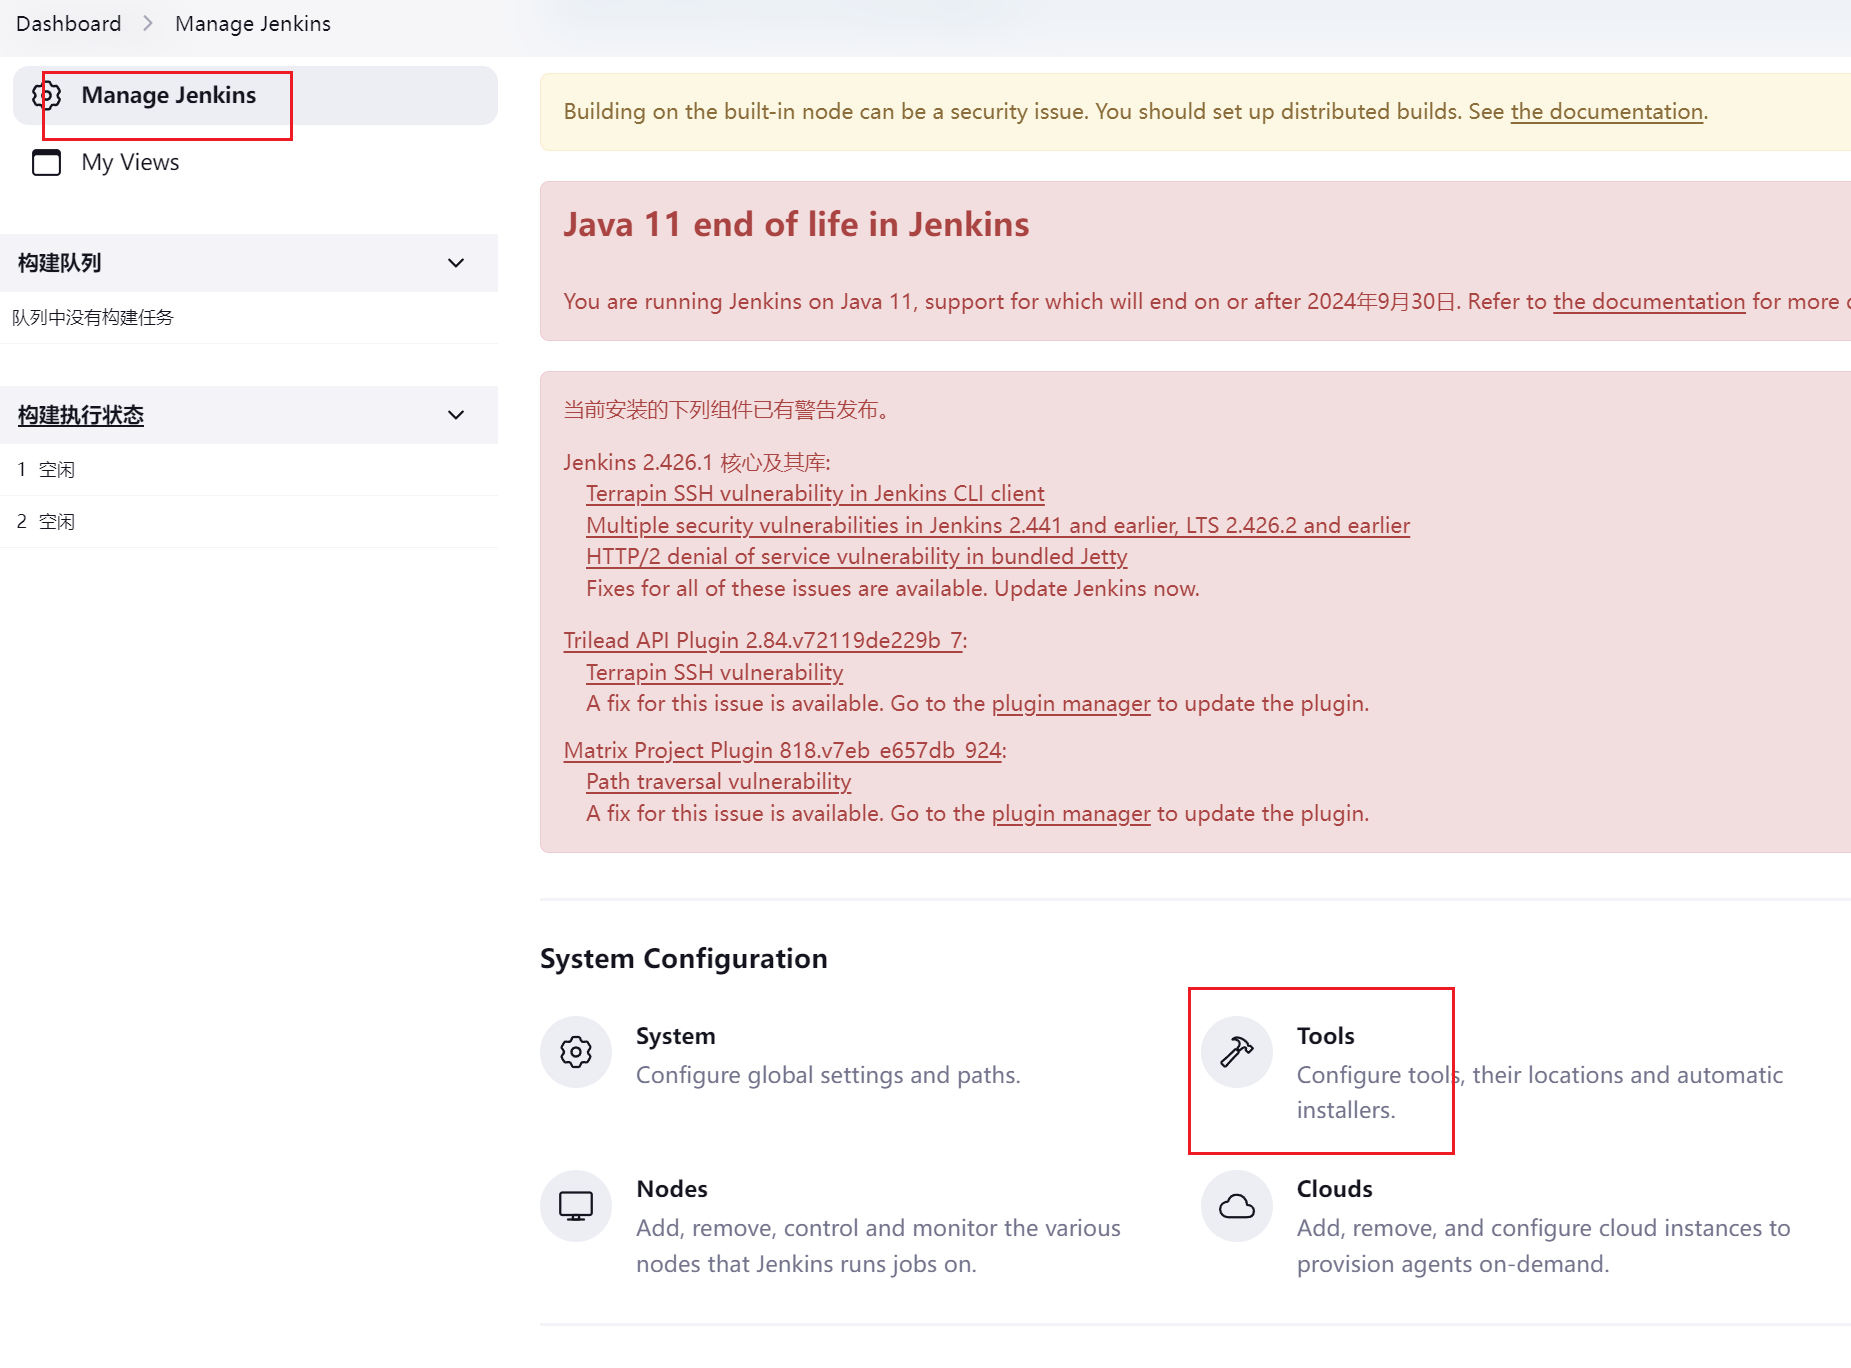This screenshot has width=1851, height=1368.
Task: Open Dashboard in the breadcrumb
Action: coord(68,23)
